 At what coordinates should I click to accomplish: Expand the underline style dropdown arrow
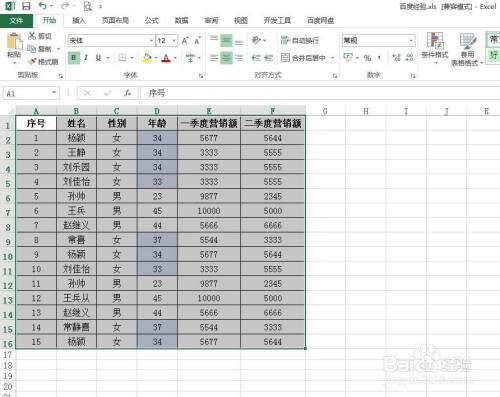pyautogui.click(x=108, y=58)
